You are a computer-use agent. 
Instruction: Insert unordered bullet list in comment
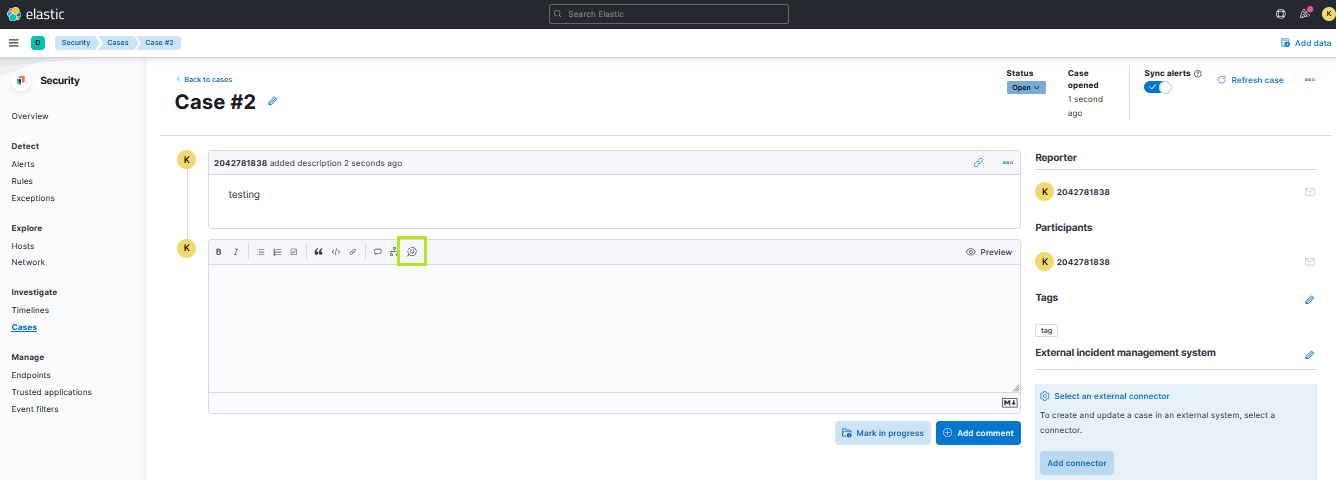[261, 252]
